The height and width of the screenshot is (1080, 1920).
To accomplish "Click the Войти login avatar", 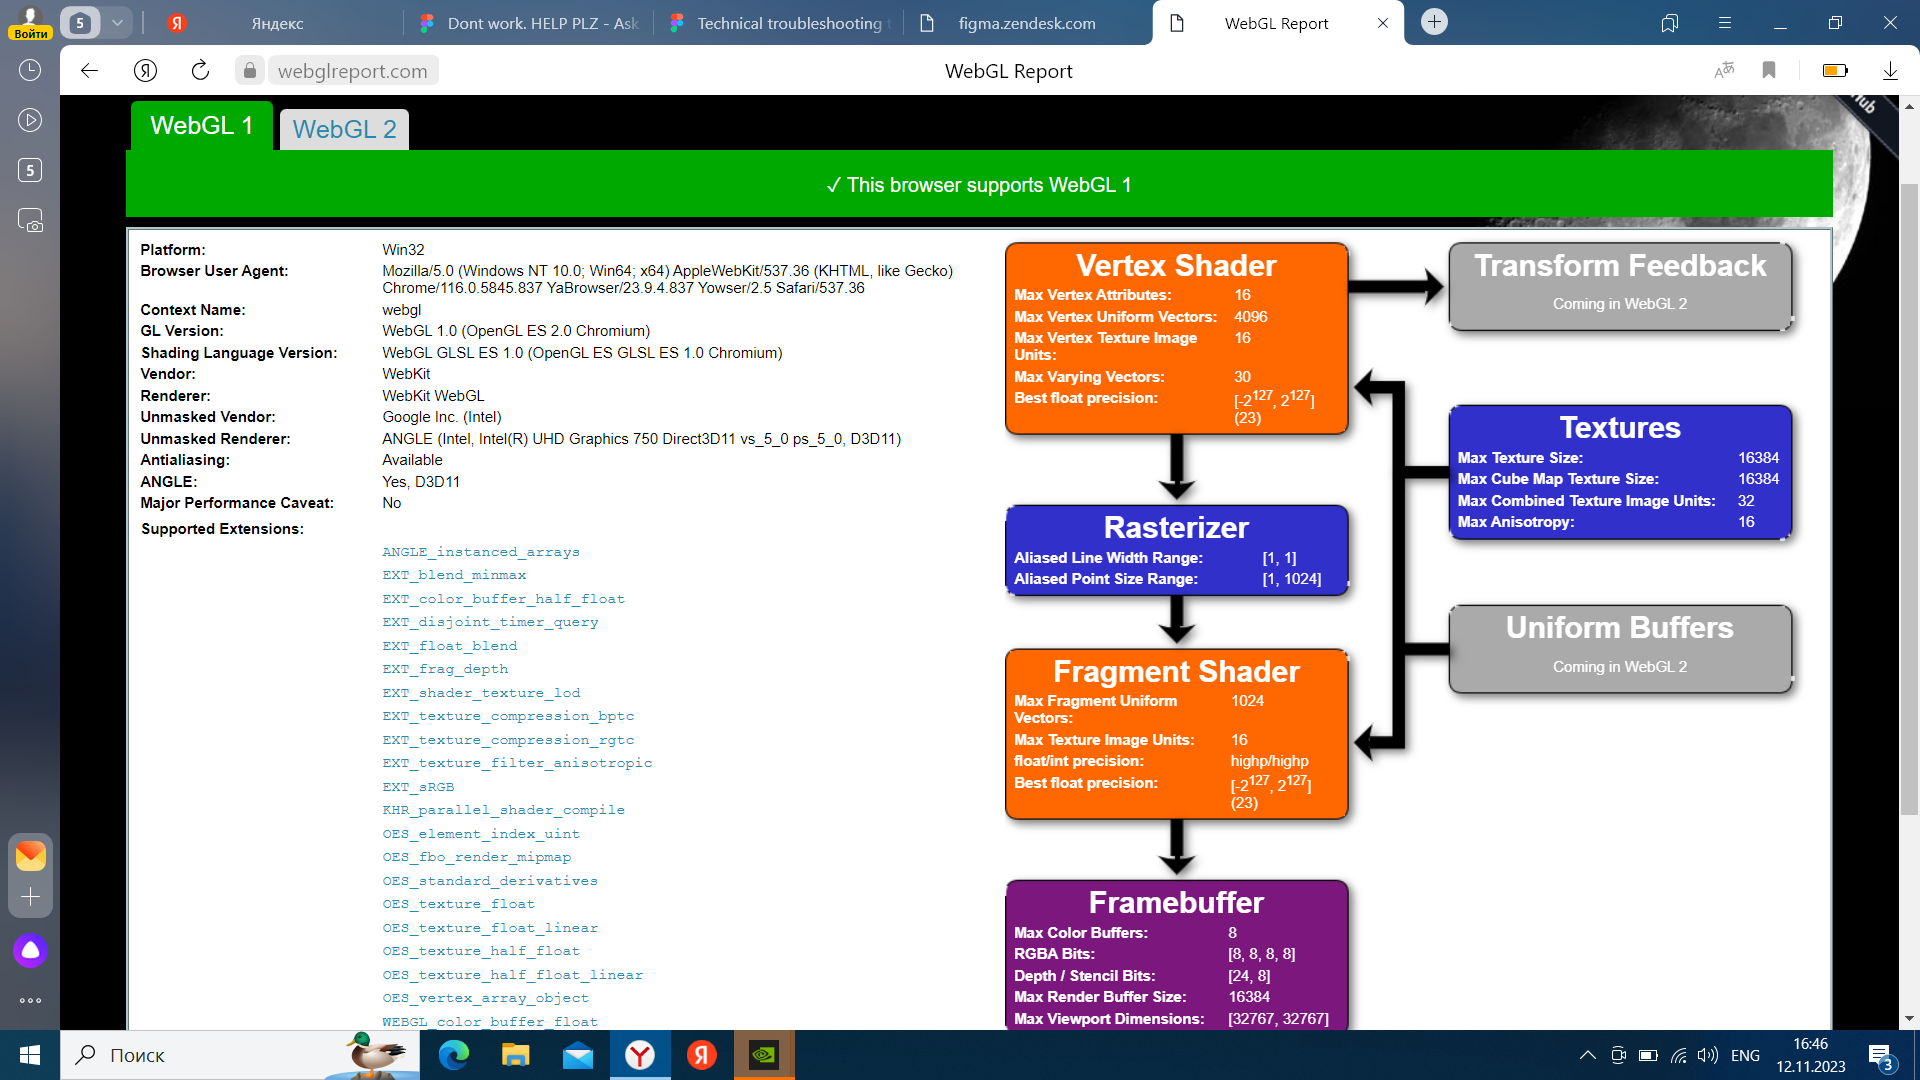I will (x=30, y=22).
